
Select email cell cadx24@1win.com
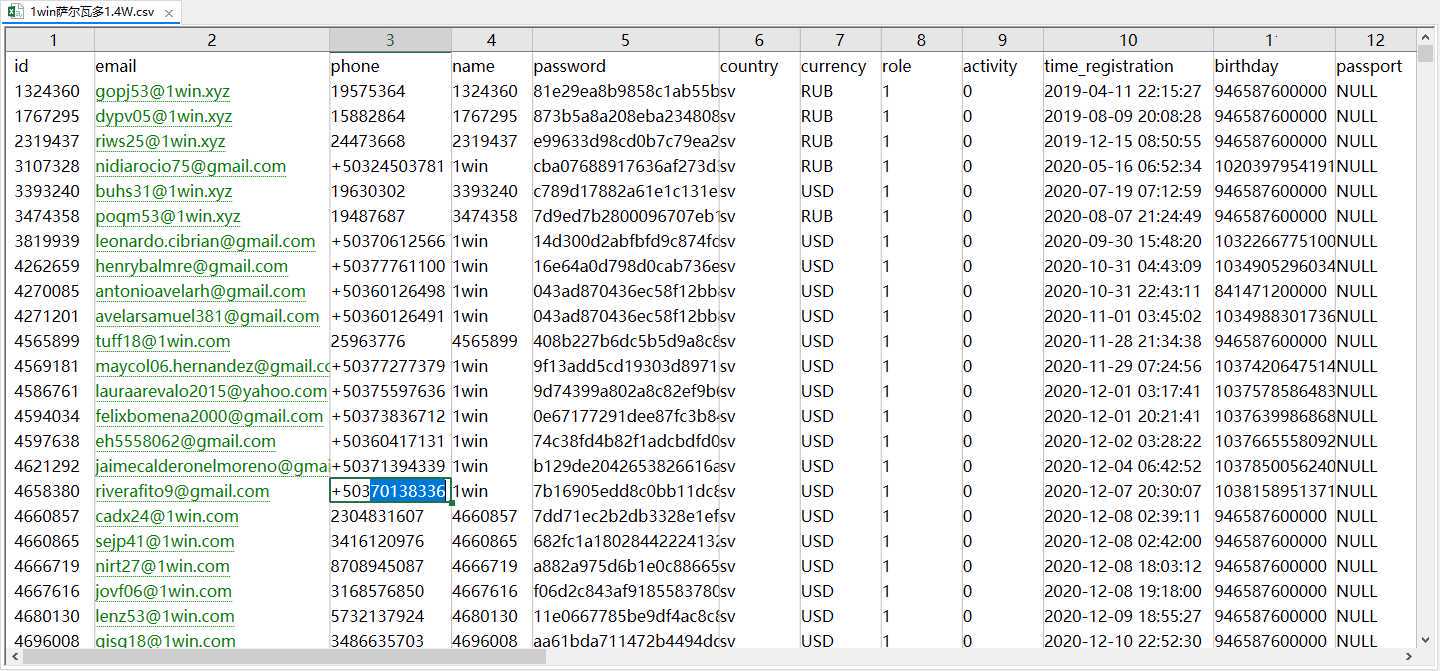(x=212, y=516)
